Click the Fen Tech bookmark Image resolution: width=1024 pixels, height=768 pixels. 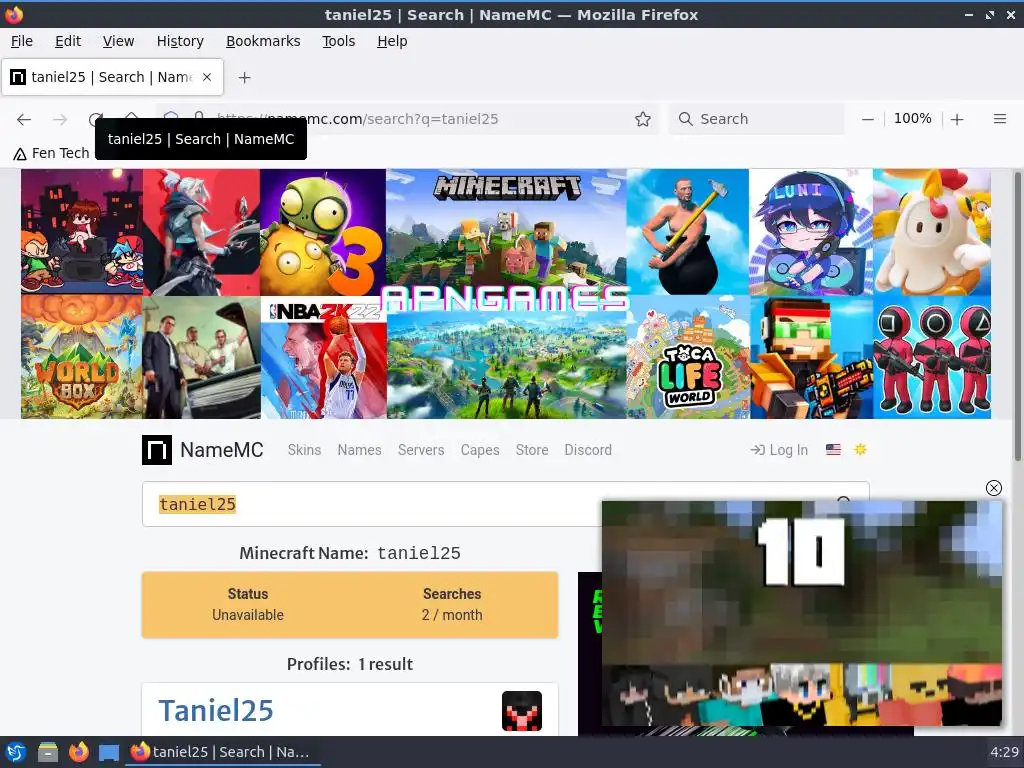[51, 153]
